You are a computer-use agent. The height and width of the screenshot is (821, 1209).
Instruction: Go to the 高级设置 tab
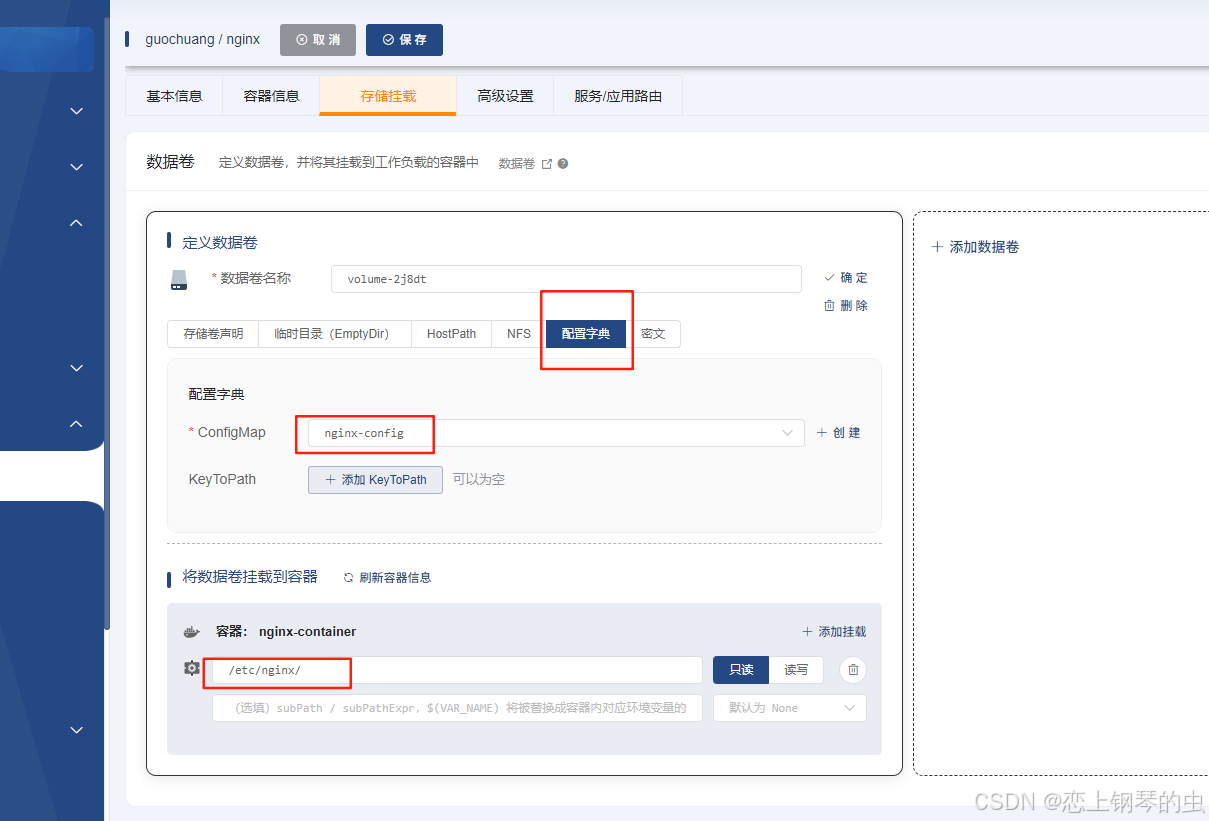[x=505, y=96]
